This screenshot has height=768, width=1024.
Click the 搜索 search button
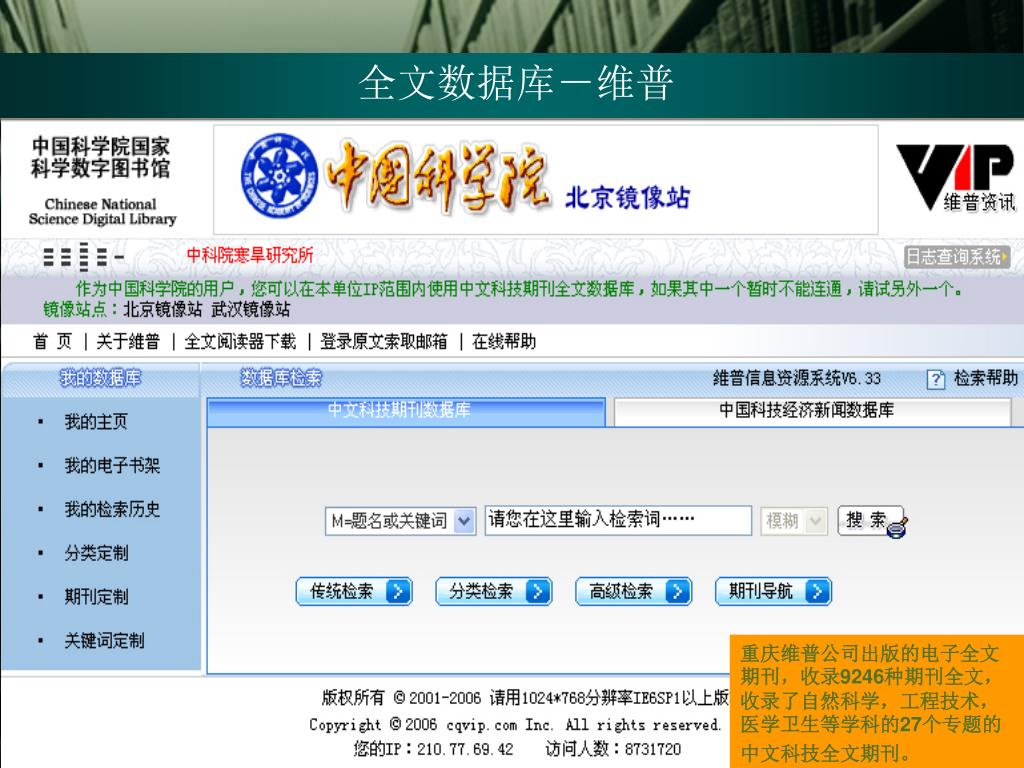tap(871, 520)
